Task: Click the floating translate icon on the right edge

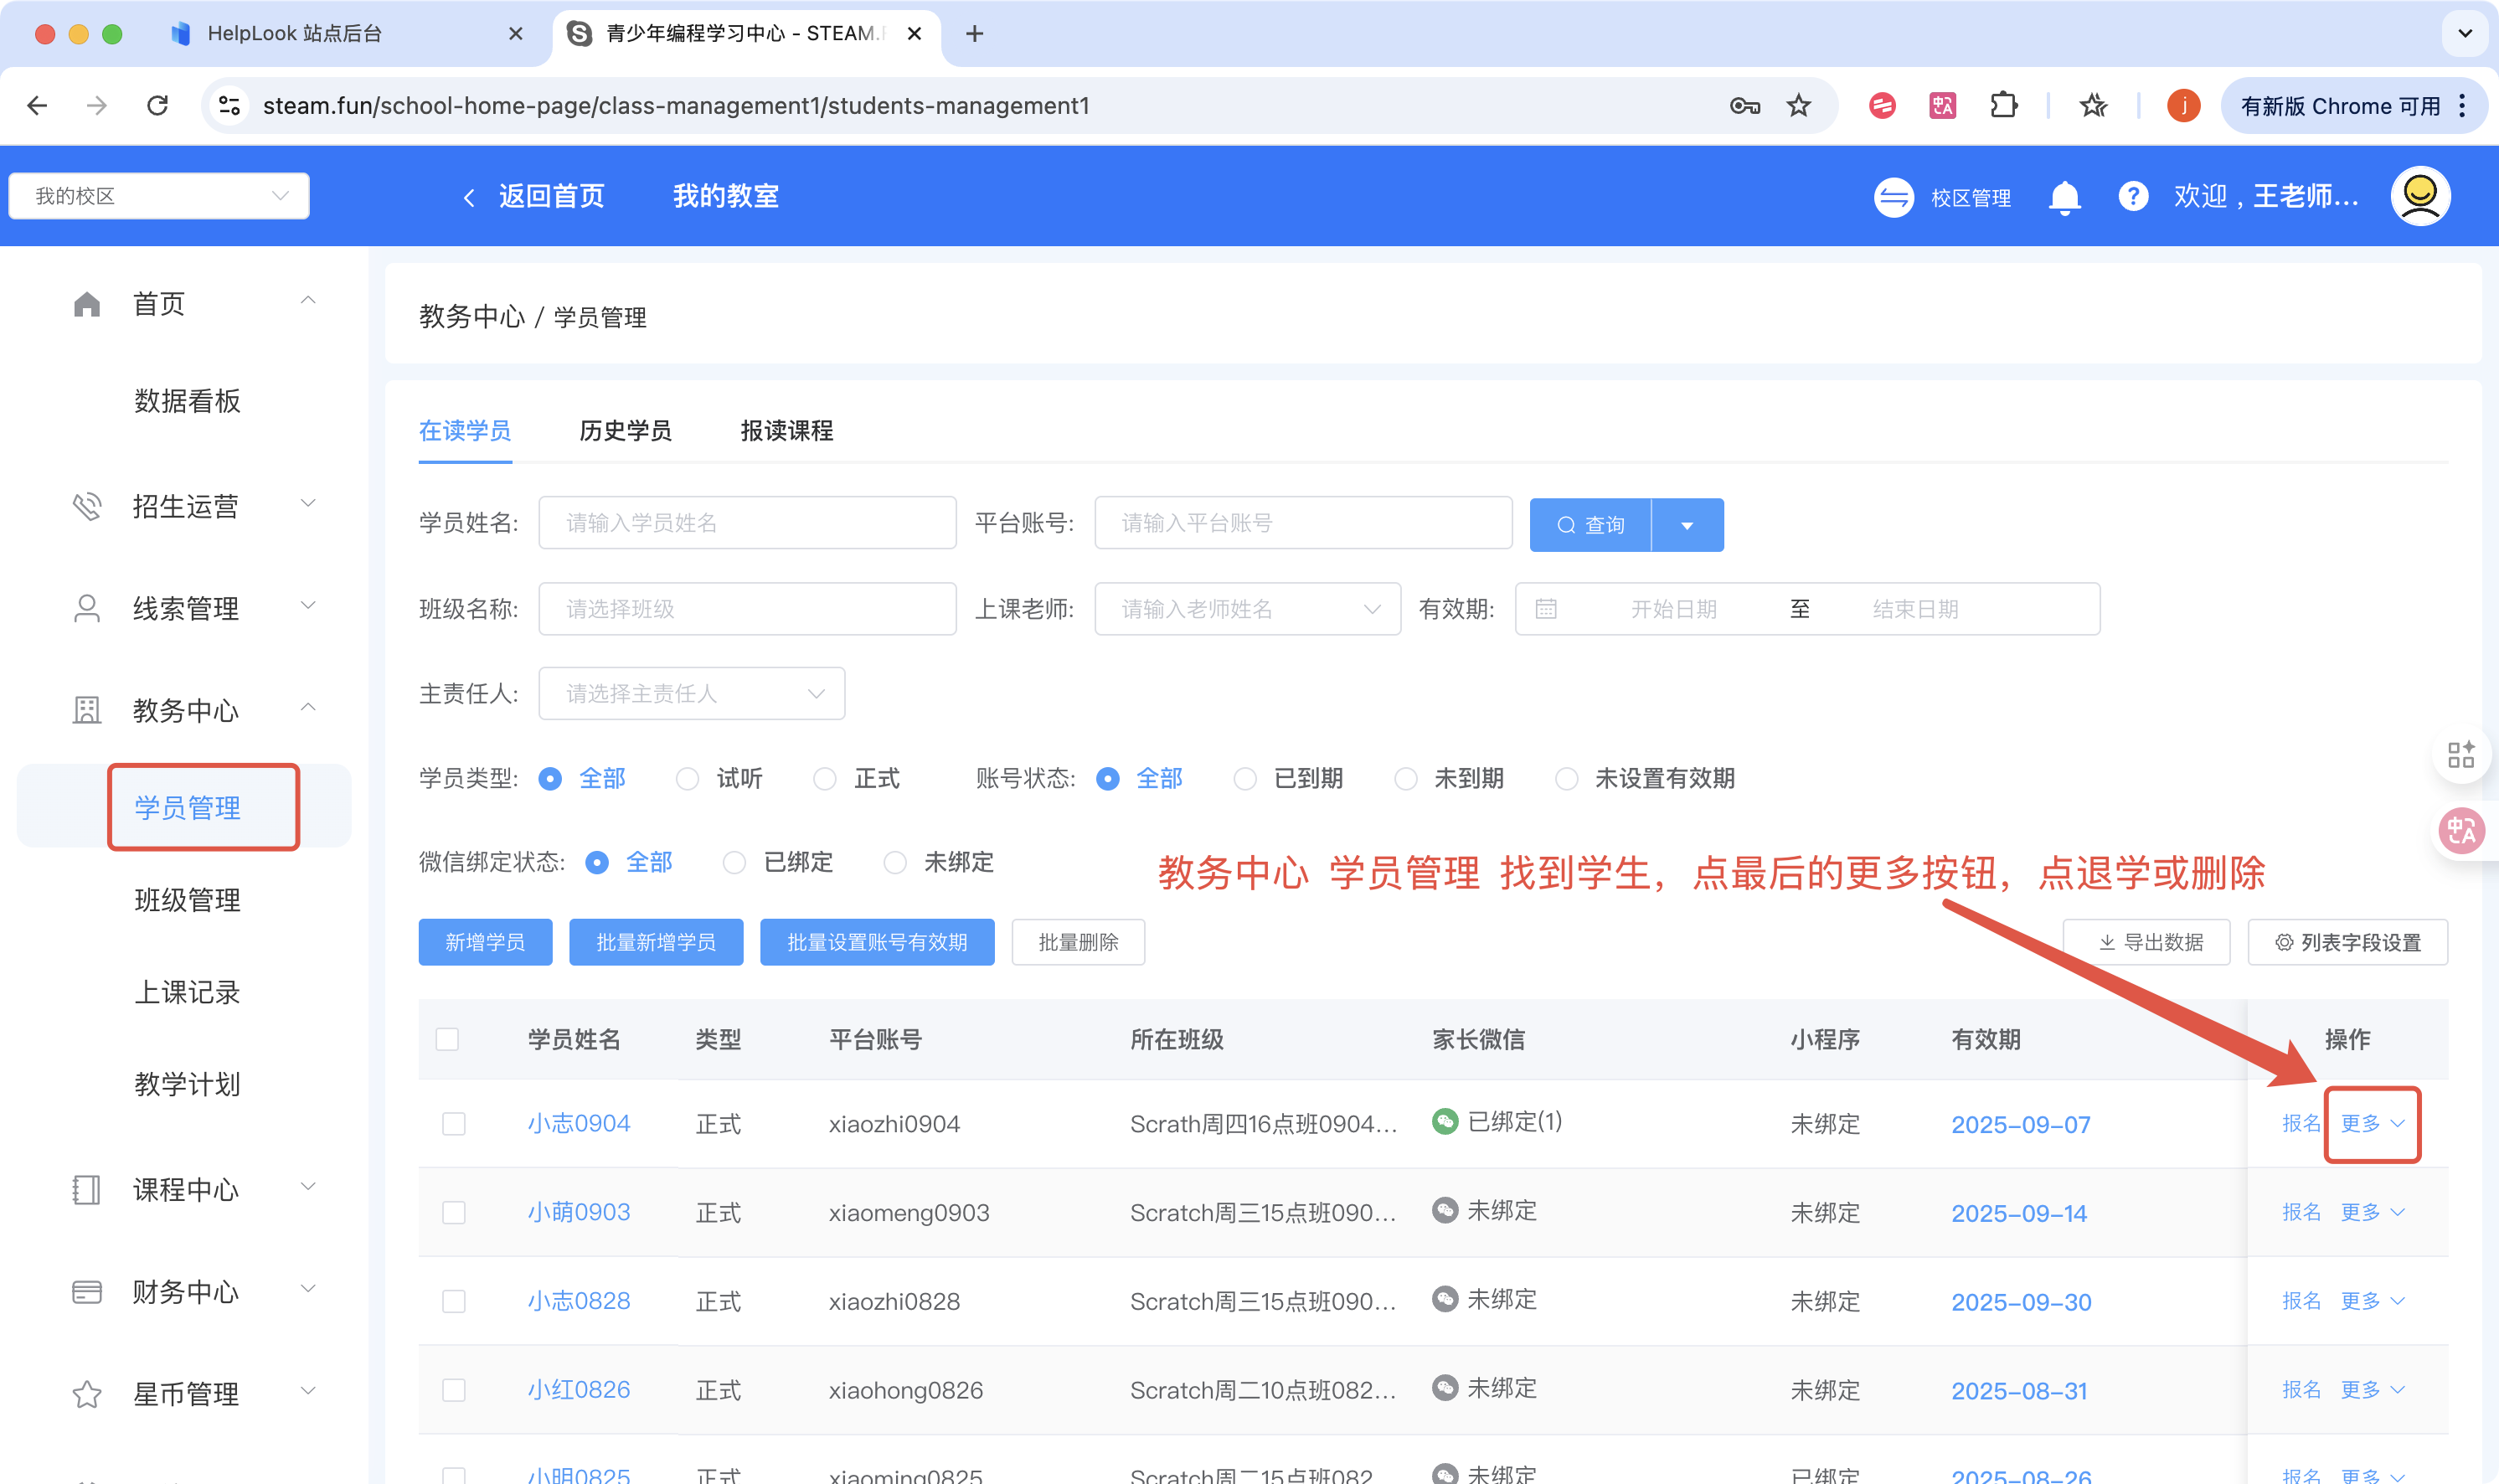Action: 2462,830
